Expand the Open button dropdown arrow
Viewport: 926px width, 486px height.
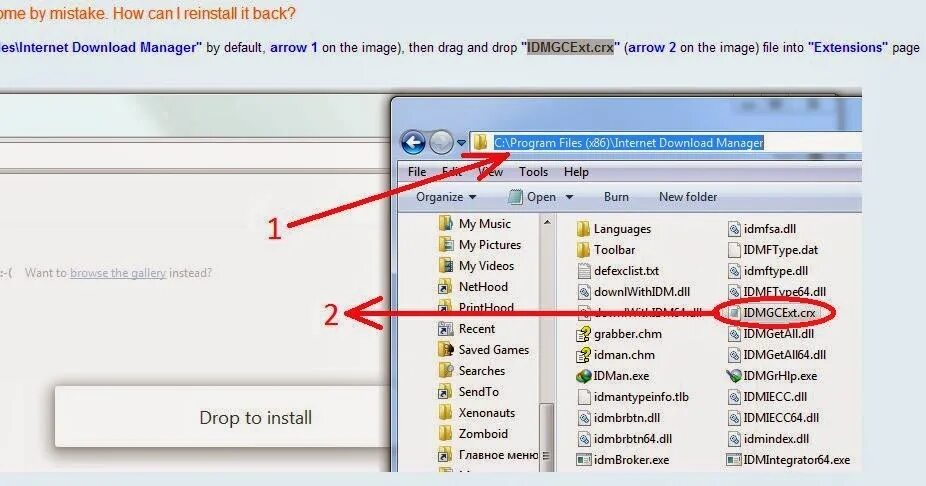pyautogui.click(x=569, y=197)
